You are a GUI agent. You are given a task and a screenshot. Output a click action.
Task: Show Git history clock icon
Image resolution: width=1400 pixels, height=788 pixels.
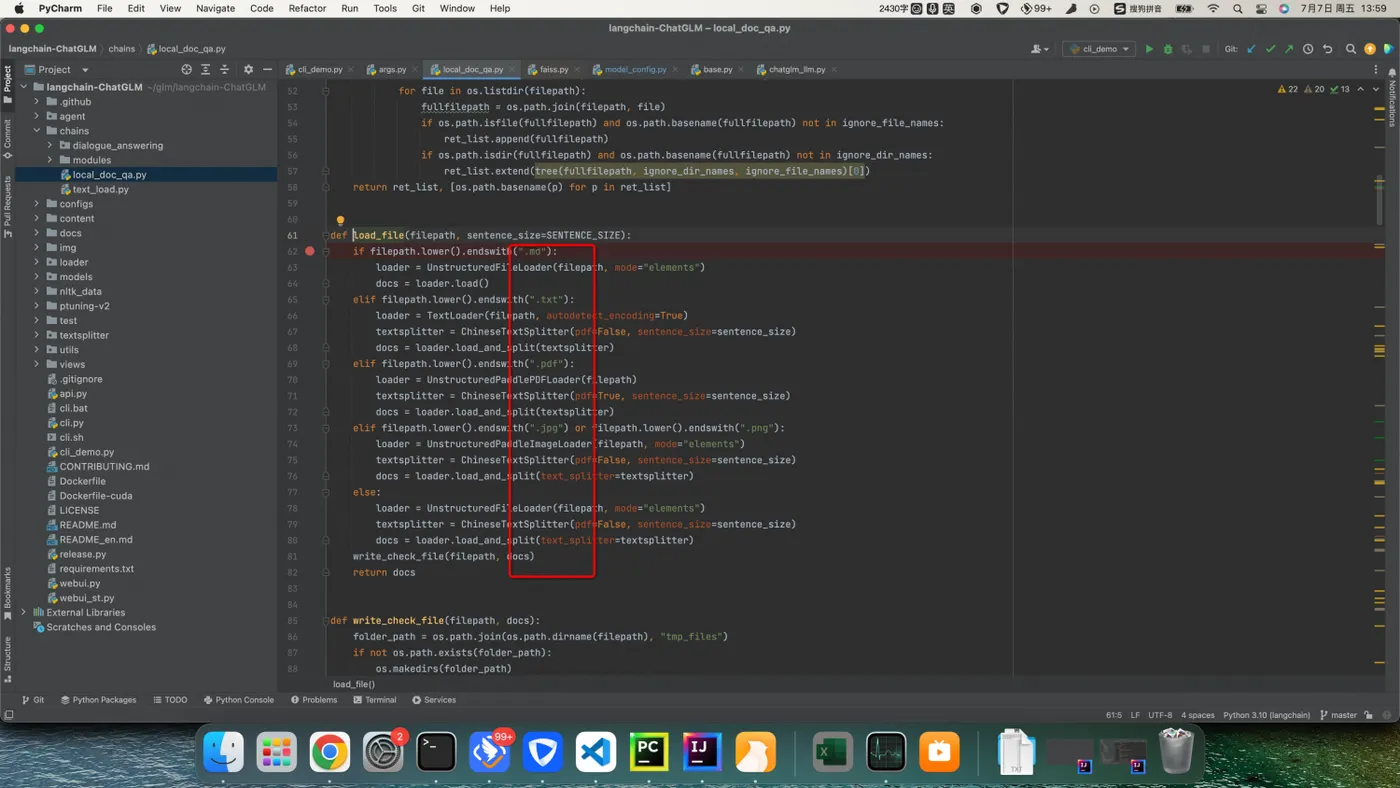point(1308,49)
